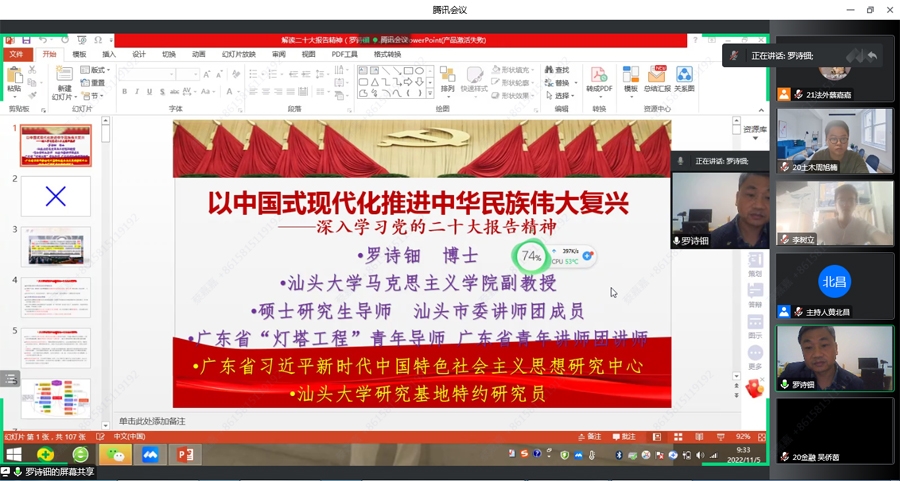Collapse the ribbon with the chevron arrow
The height and width of the screenshot is (481, 900).
762,110
